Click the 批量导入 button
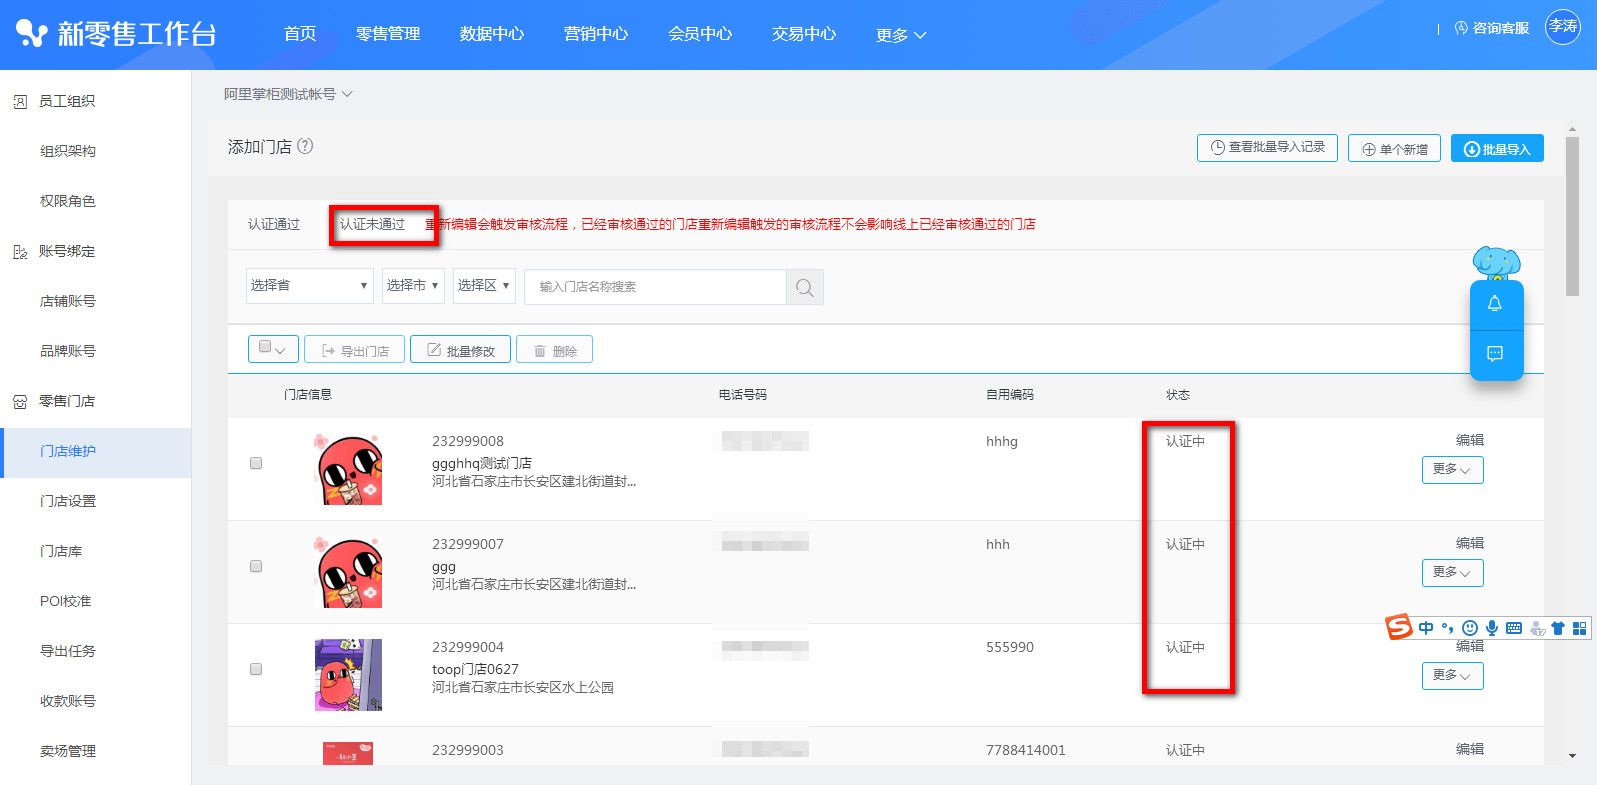This screenshot has height=785, width=1597. pyautogui.click(x=1496, y=148)
